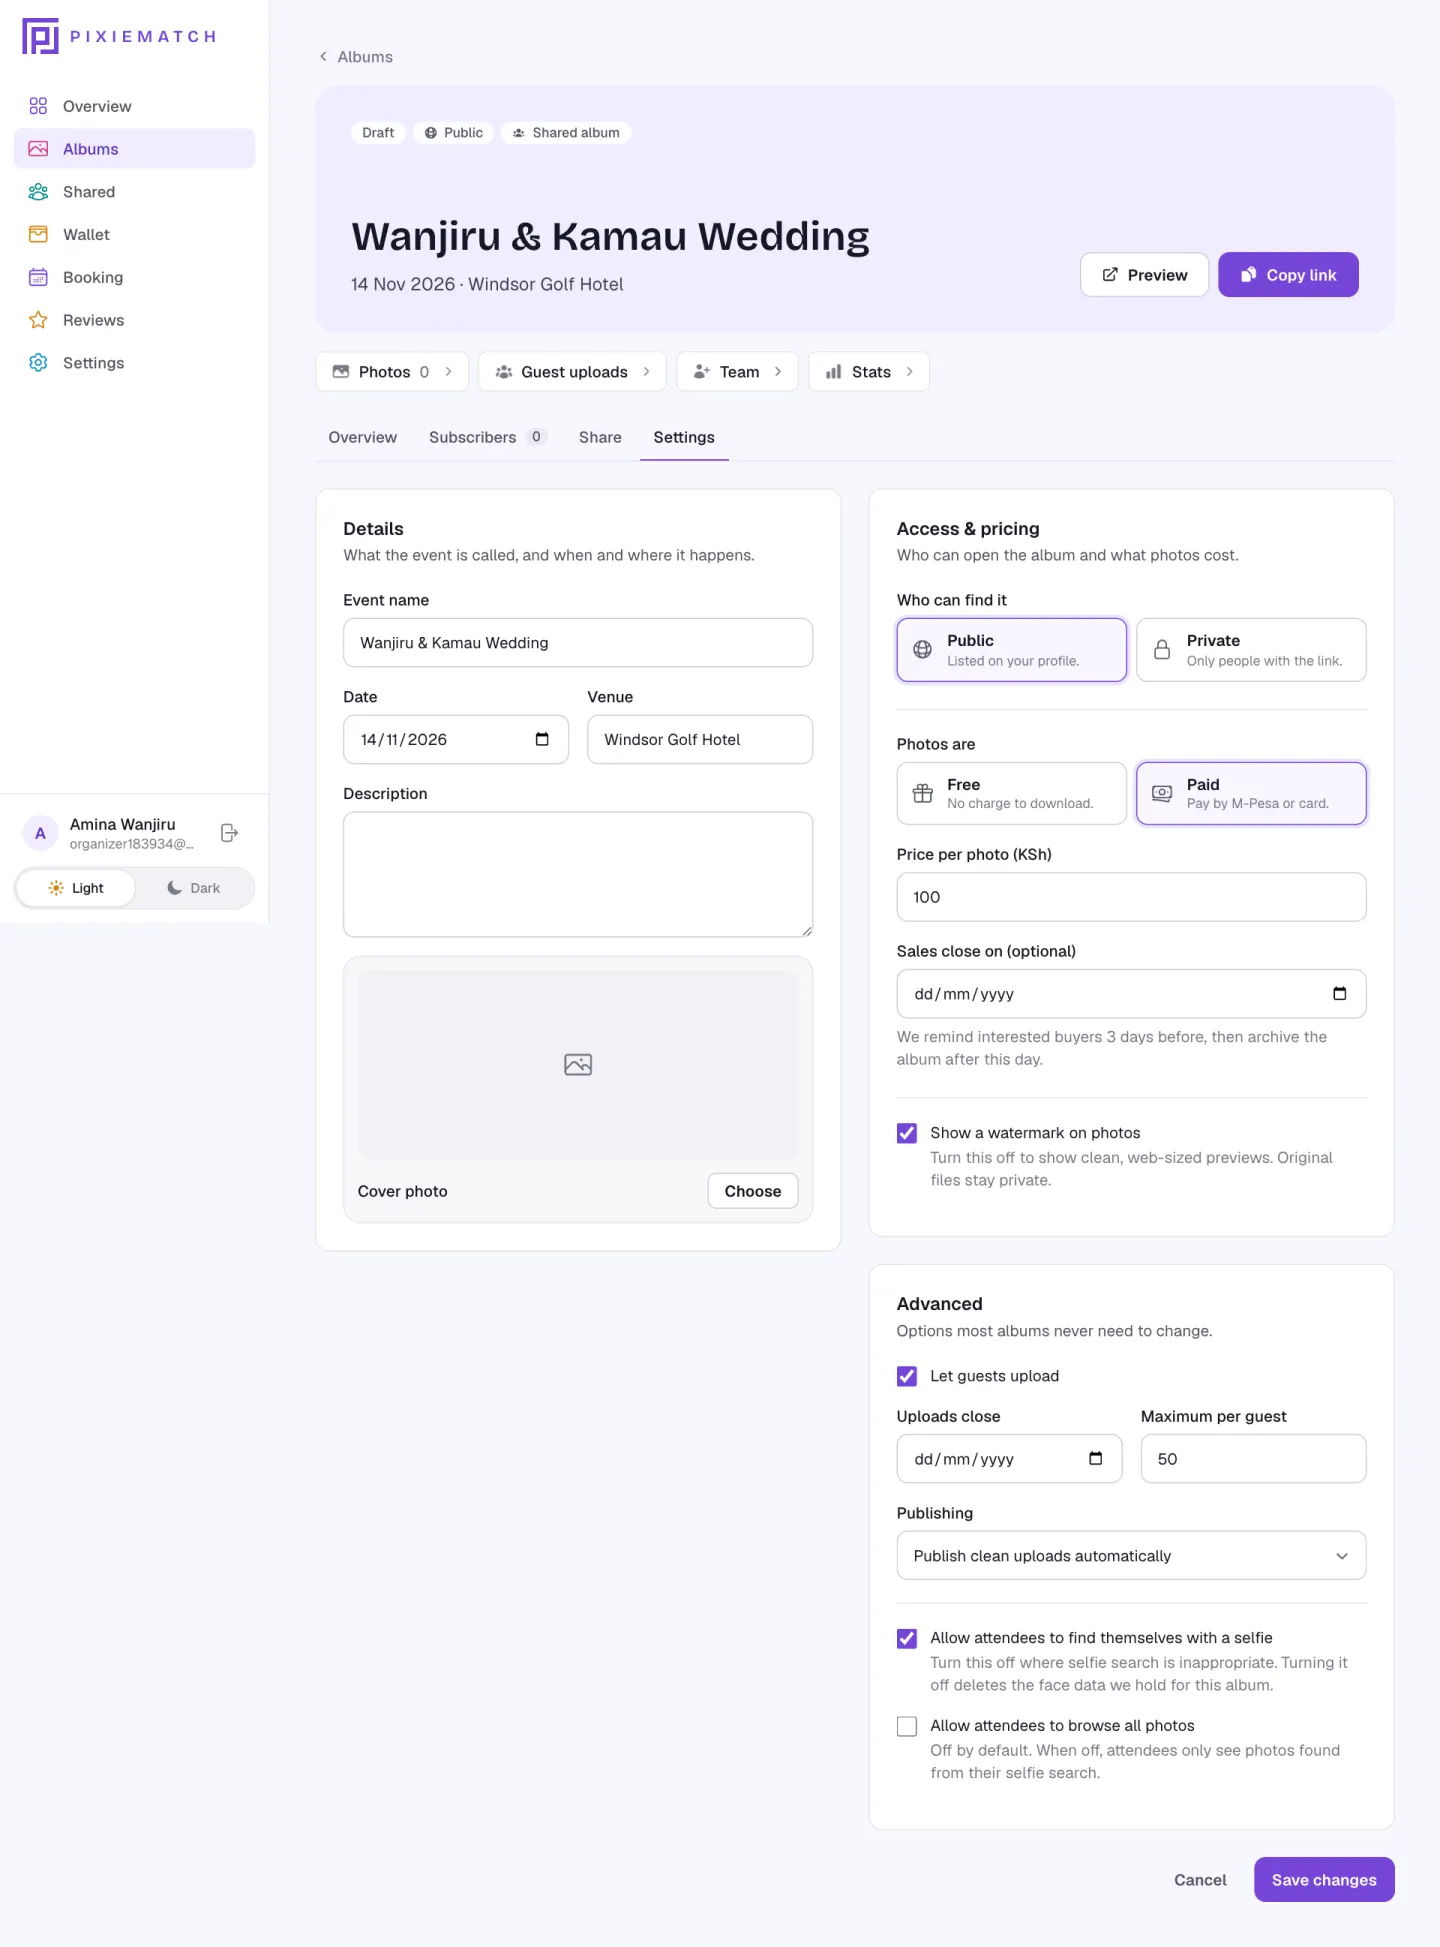Open Reviews star icon in sidebar
Image resolution: width=1440 pixels, height=1947 pixels.
point(38,320)
